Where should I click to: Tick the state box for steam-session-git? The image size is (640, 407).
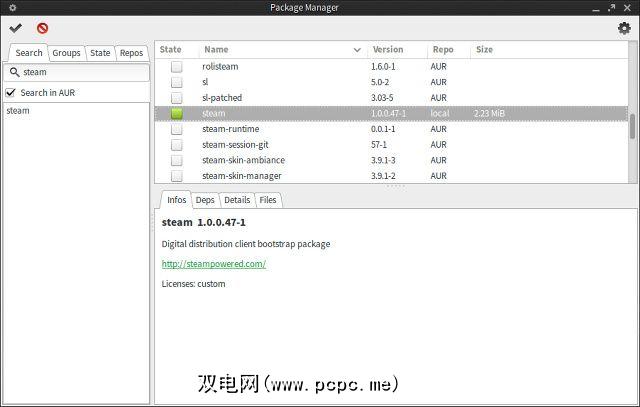(177, 145)
